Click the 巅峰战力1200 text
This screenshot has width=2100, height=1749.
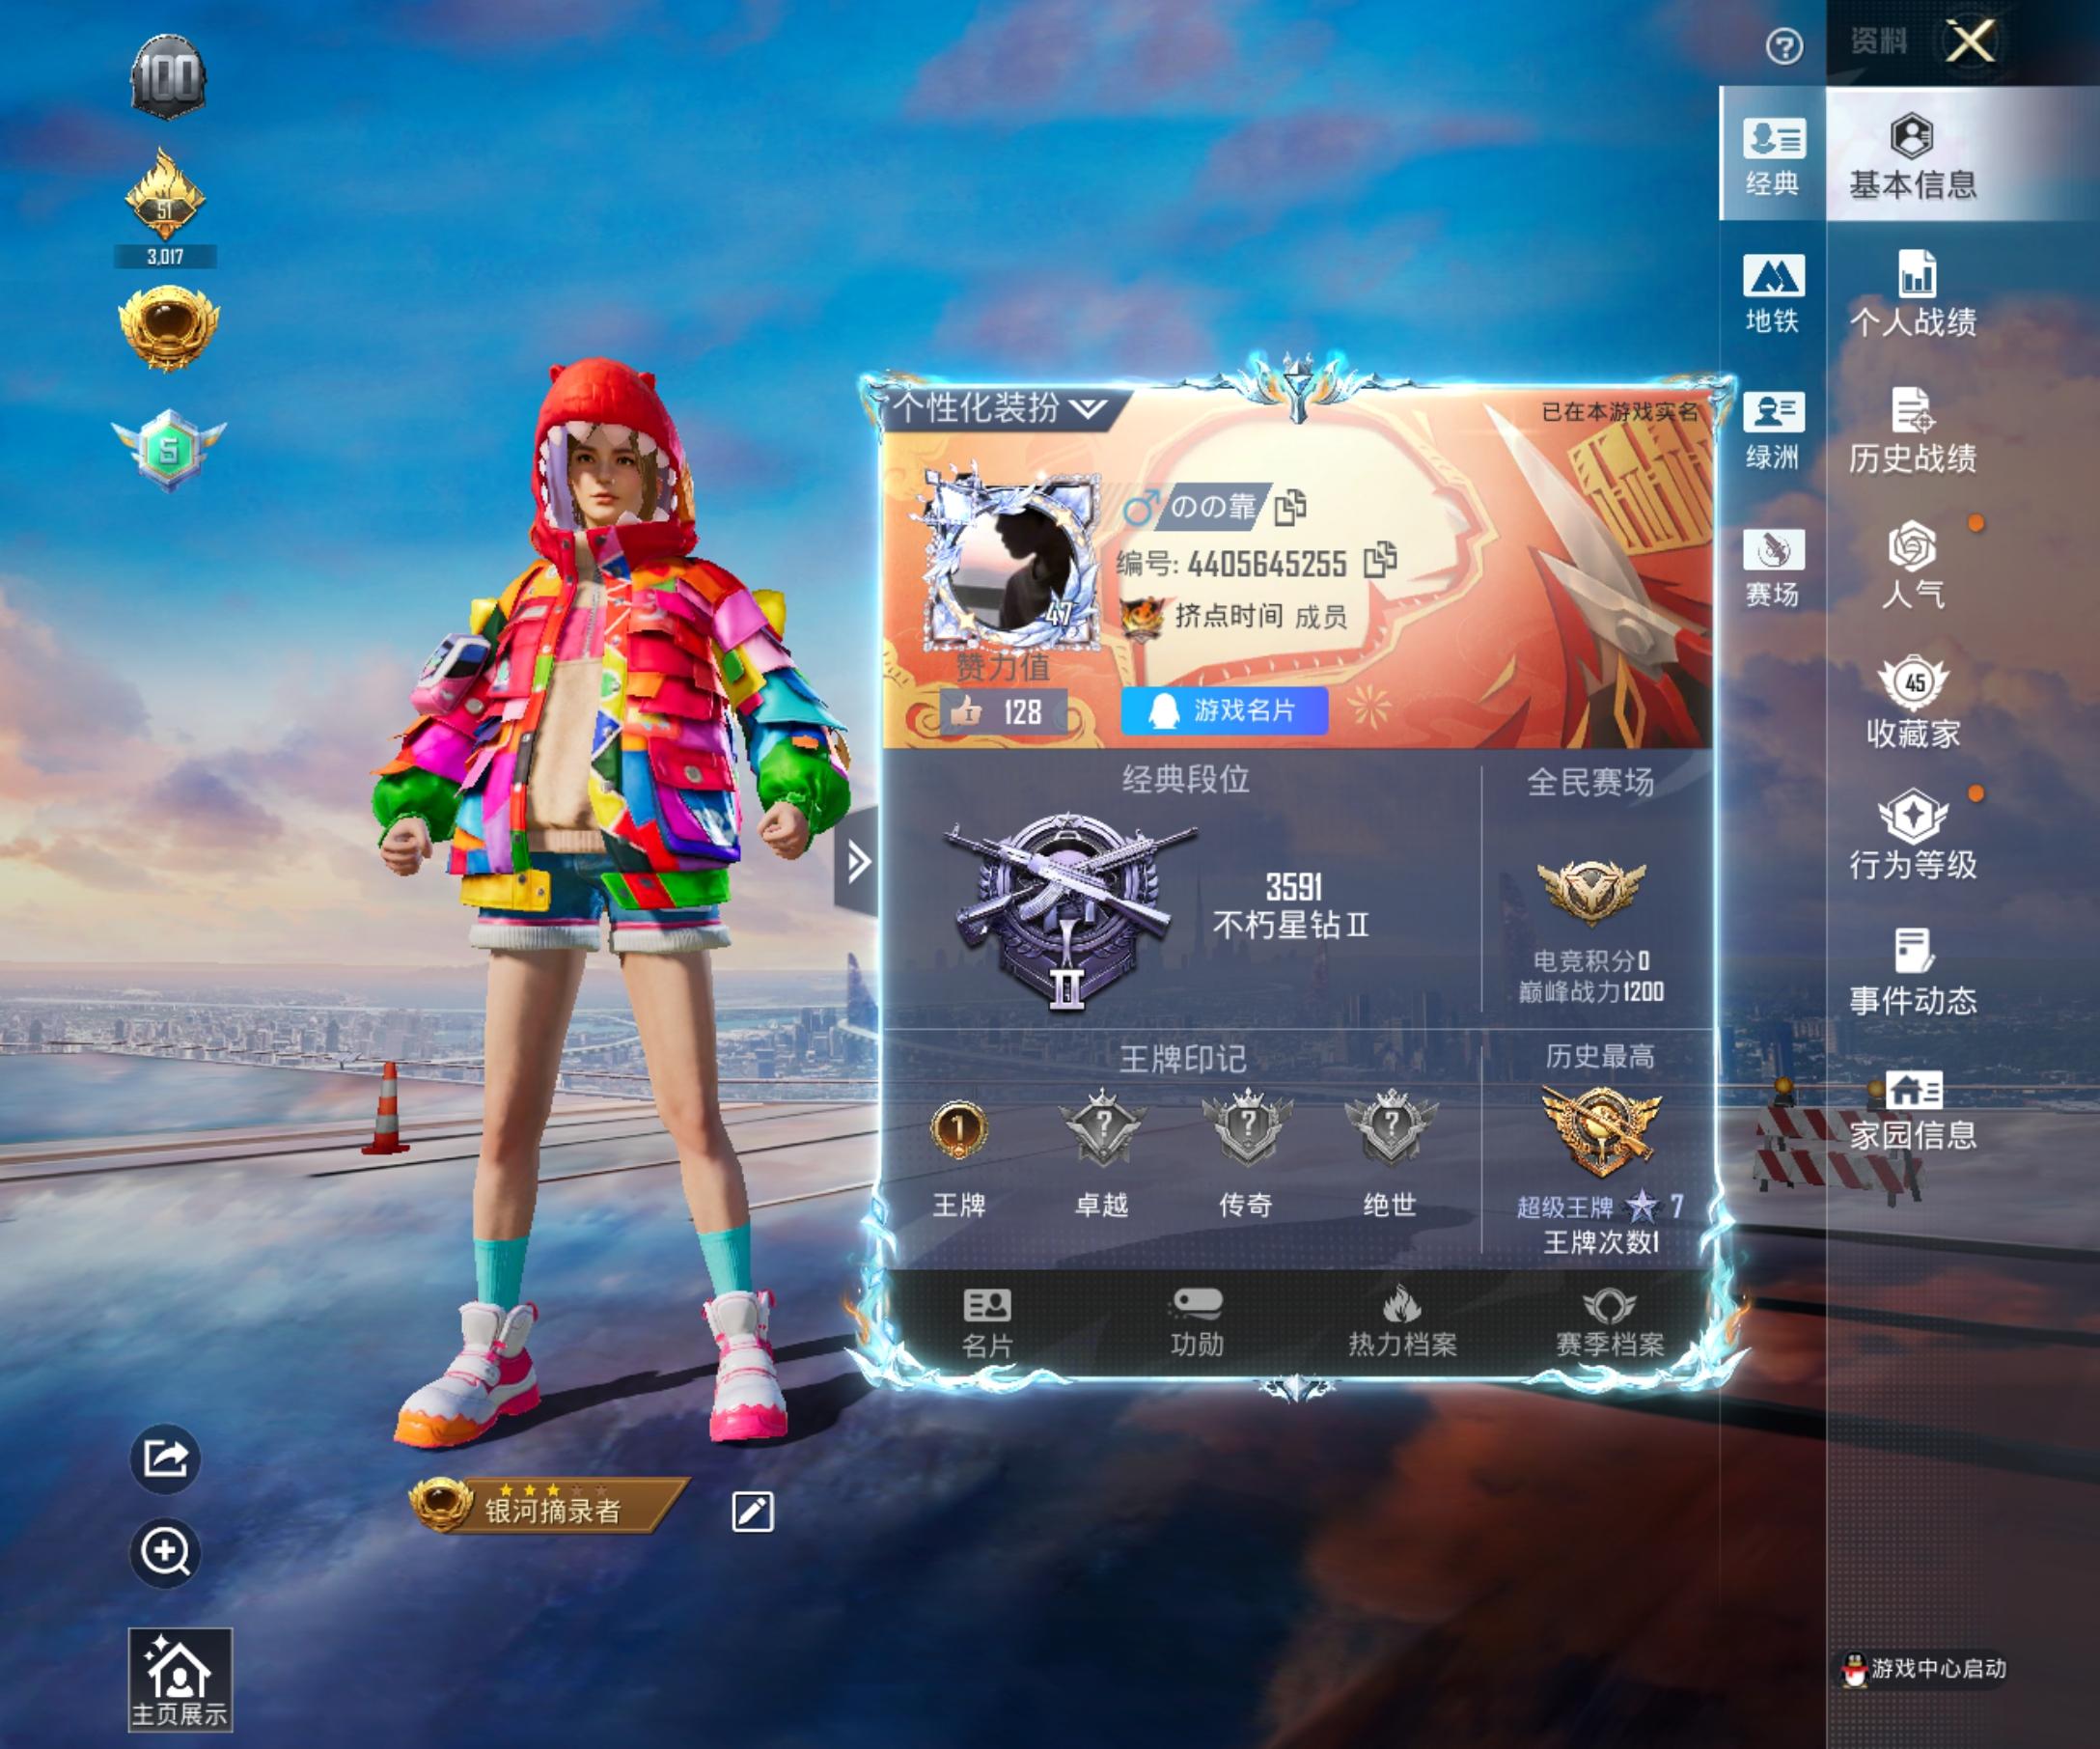[1591, 992]
